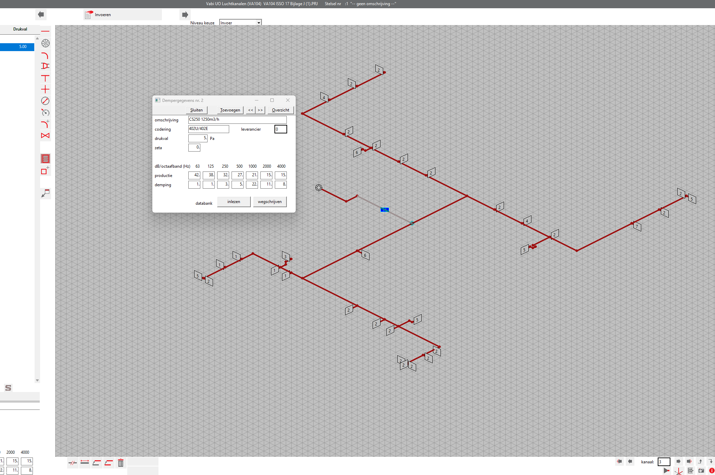
Task: Go to next record with >> button
Action: pos(261,110)
